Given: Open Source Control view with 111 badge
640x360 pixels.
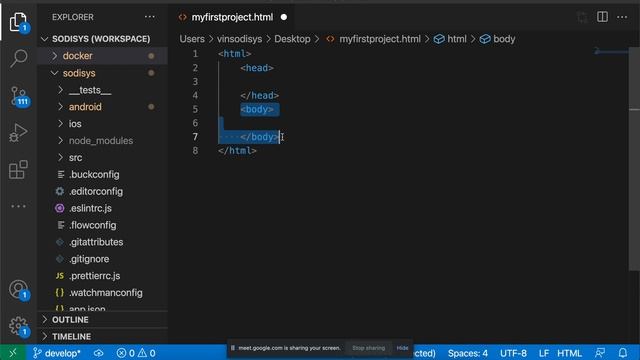Looking at the screenshot, I should 19,96.
